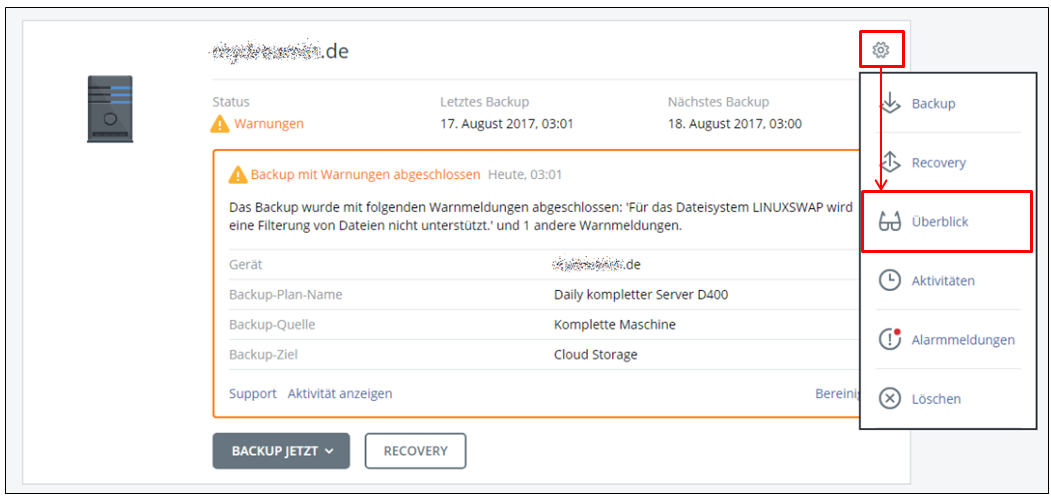The width and height of the screenshot is (1051, 497).
Task: Open Alarmmeldungen menu entry
Action: point(963,340)
